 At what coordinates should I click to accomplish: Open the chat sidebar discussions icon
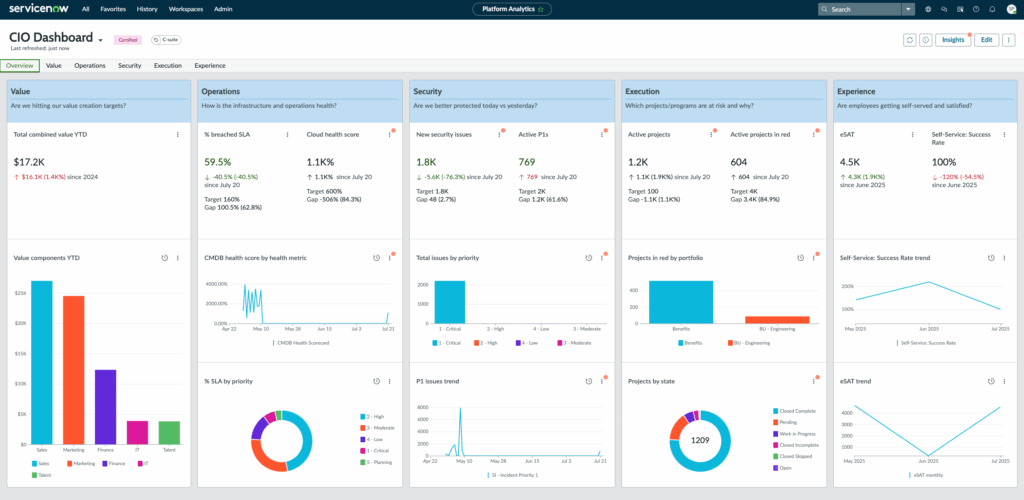(944, 9)
